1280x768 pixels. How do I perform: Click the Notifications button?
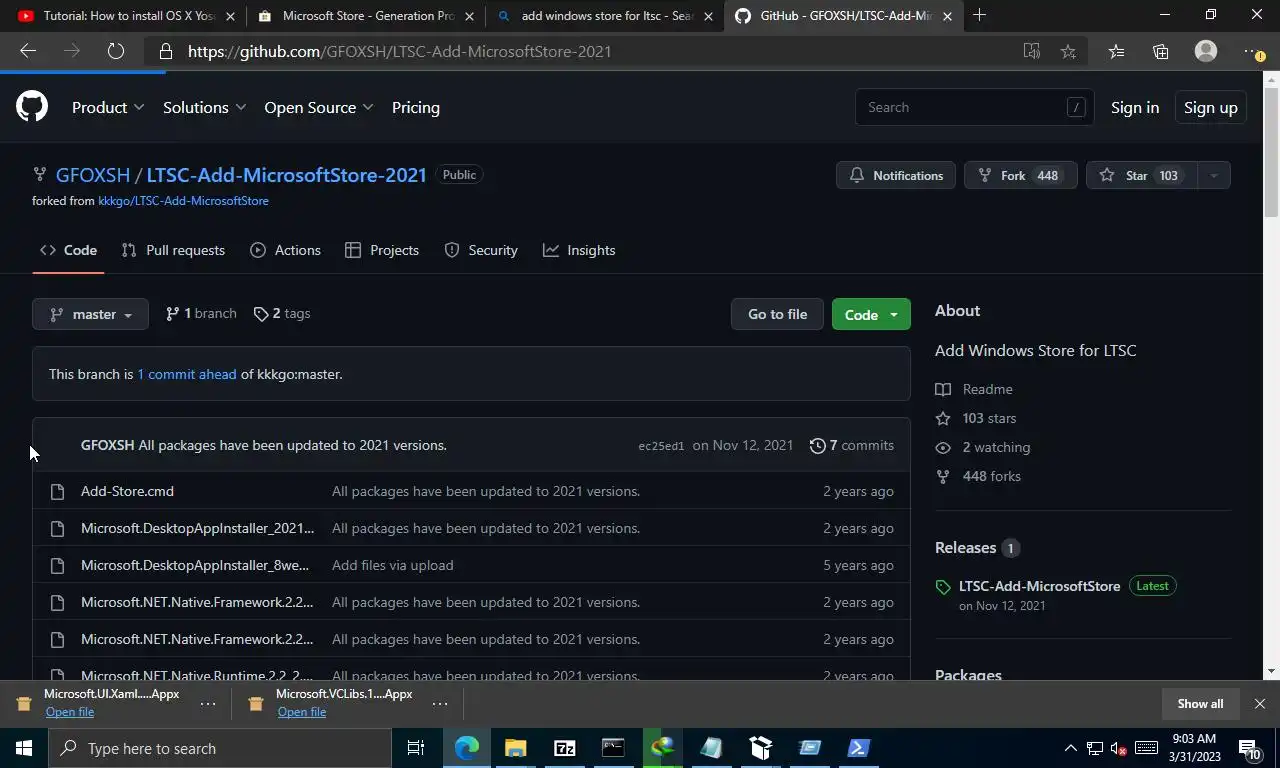point(896,175)
